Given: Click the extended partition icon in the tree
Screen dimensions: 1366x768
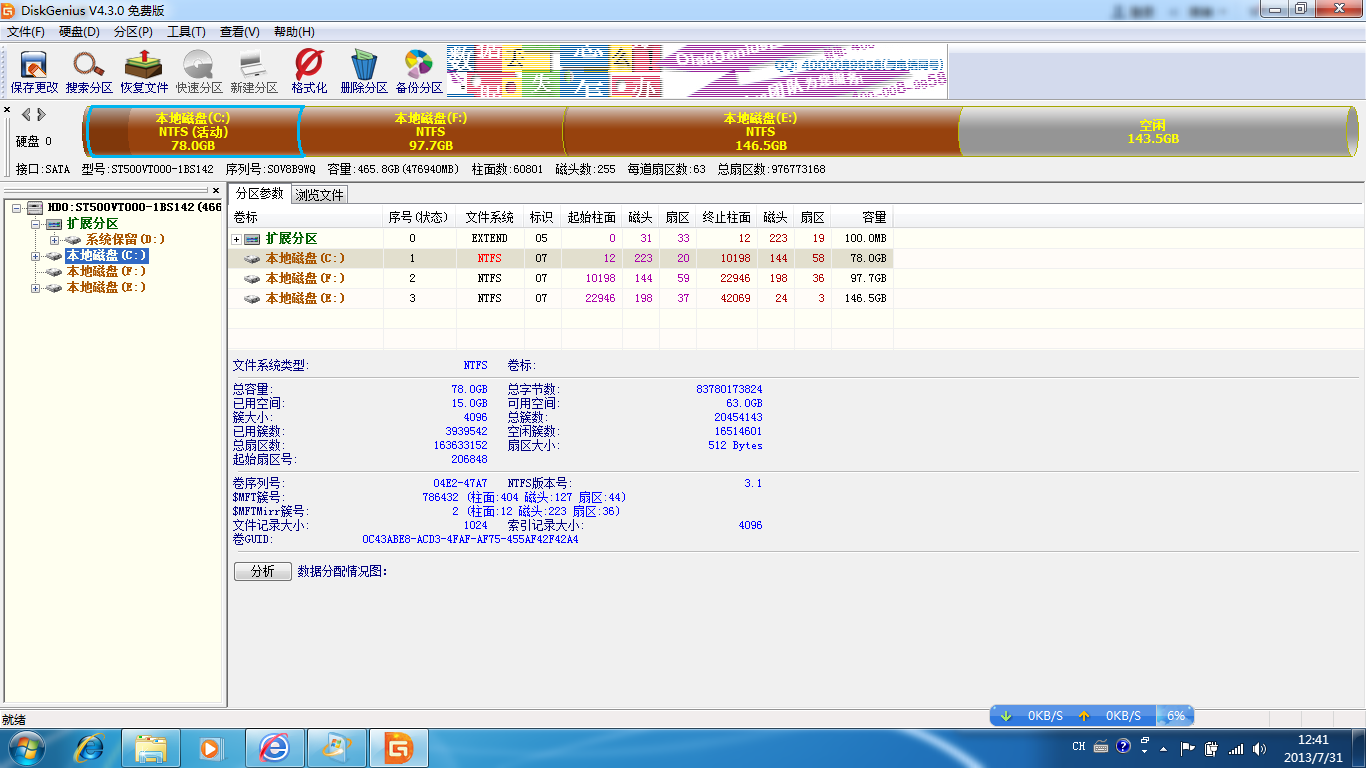Looking at the screenshot, I should click(54, 223).
